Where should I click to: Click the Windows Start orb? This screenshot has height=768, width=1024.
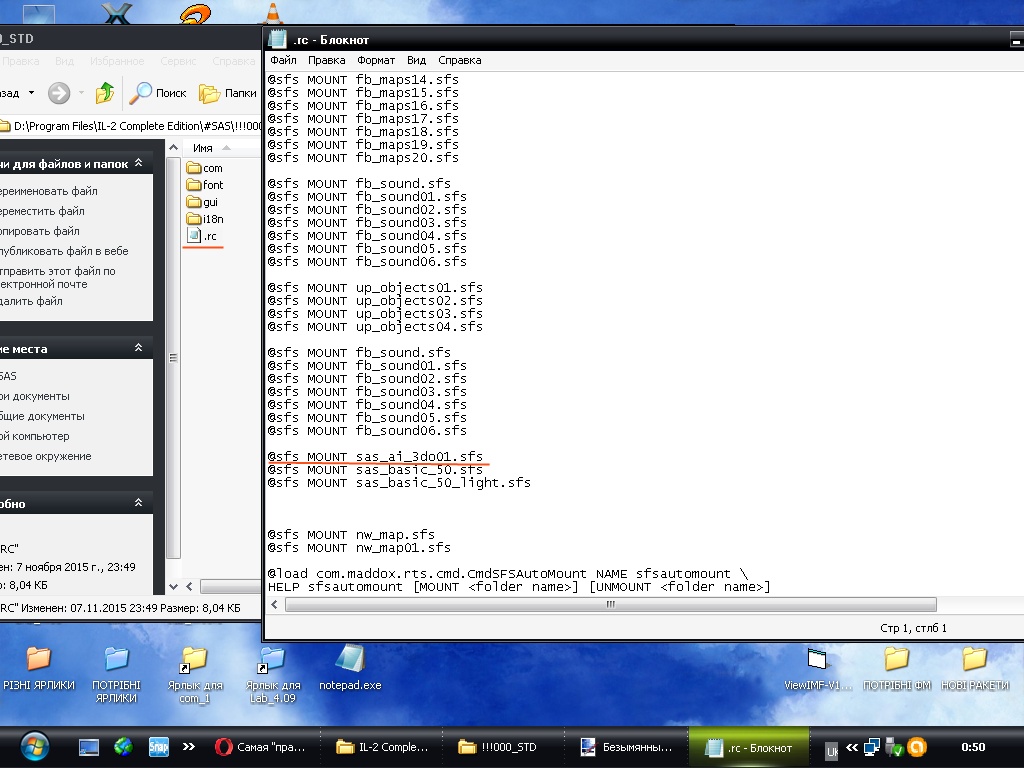[x=34, y=746]
